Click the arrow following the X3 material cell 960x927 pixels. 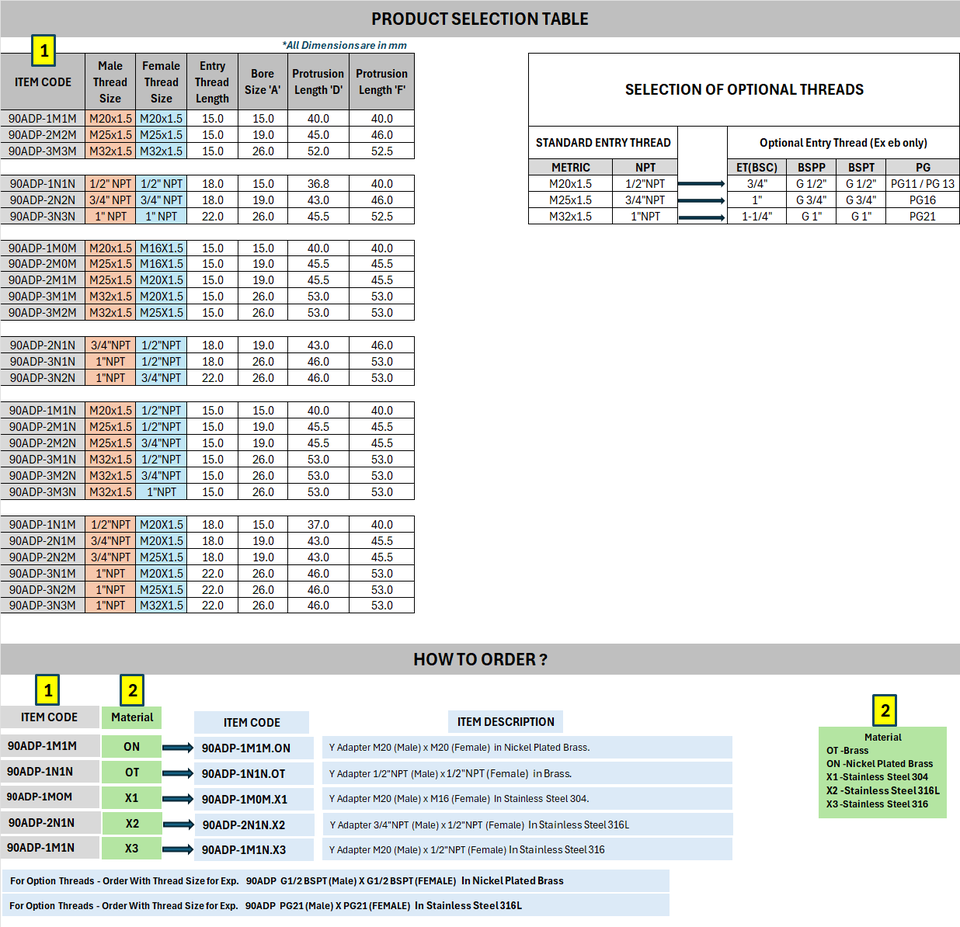coord(176,849)
